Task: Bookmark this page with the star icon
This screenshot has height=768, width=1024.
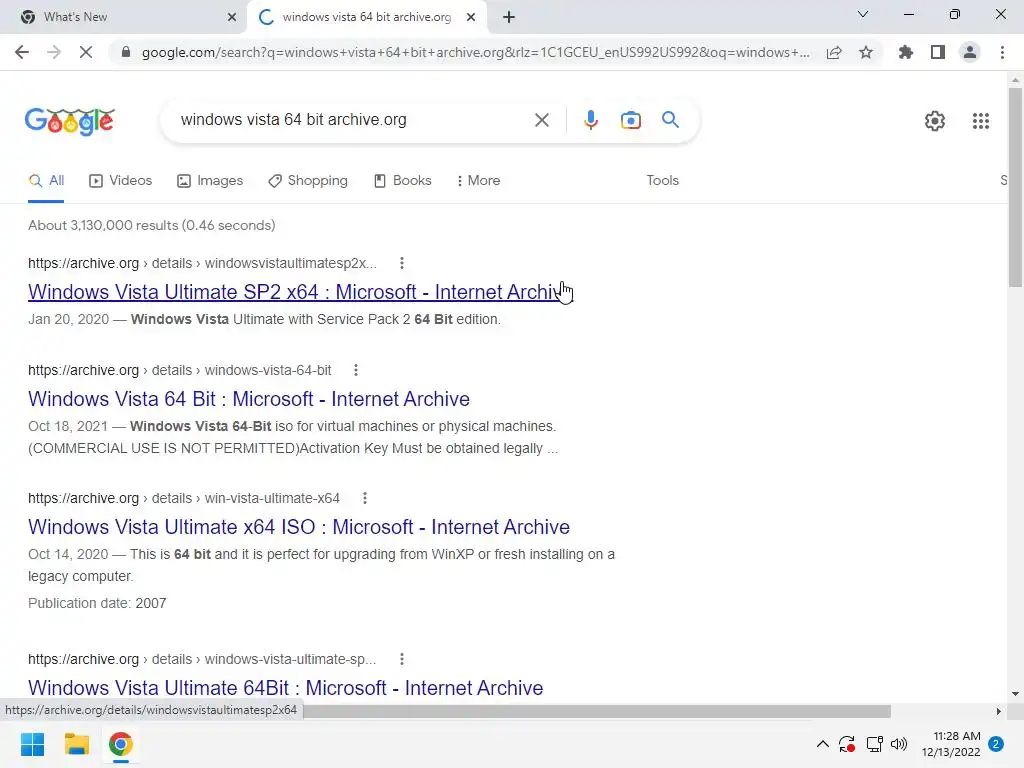Action: (866, 52)
